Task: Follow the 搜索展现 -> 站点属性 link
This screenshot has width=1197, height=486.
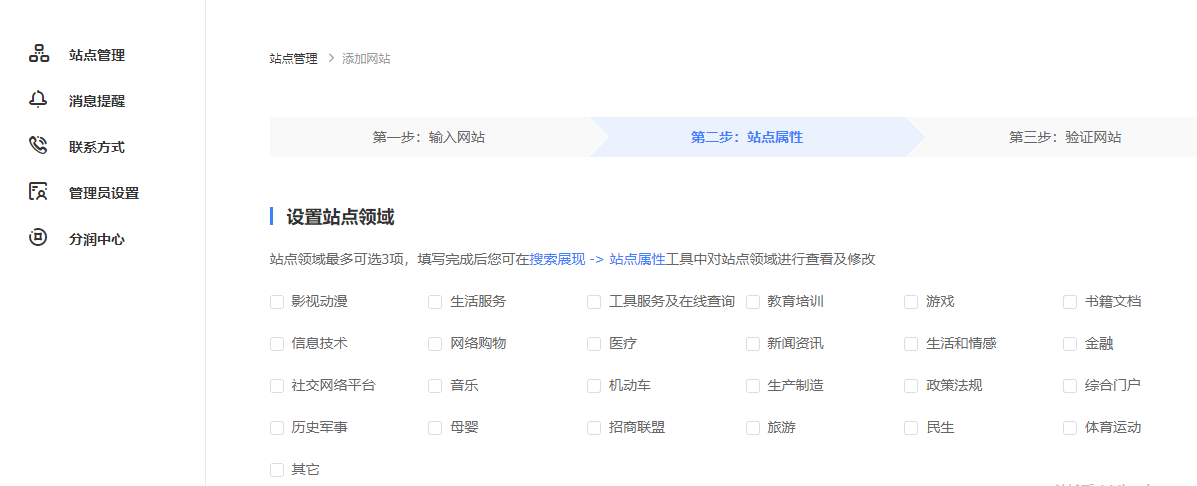Action: (598, 259)
